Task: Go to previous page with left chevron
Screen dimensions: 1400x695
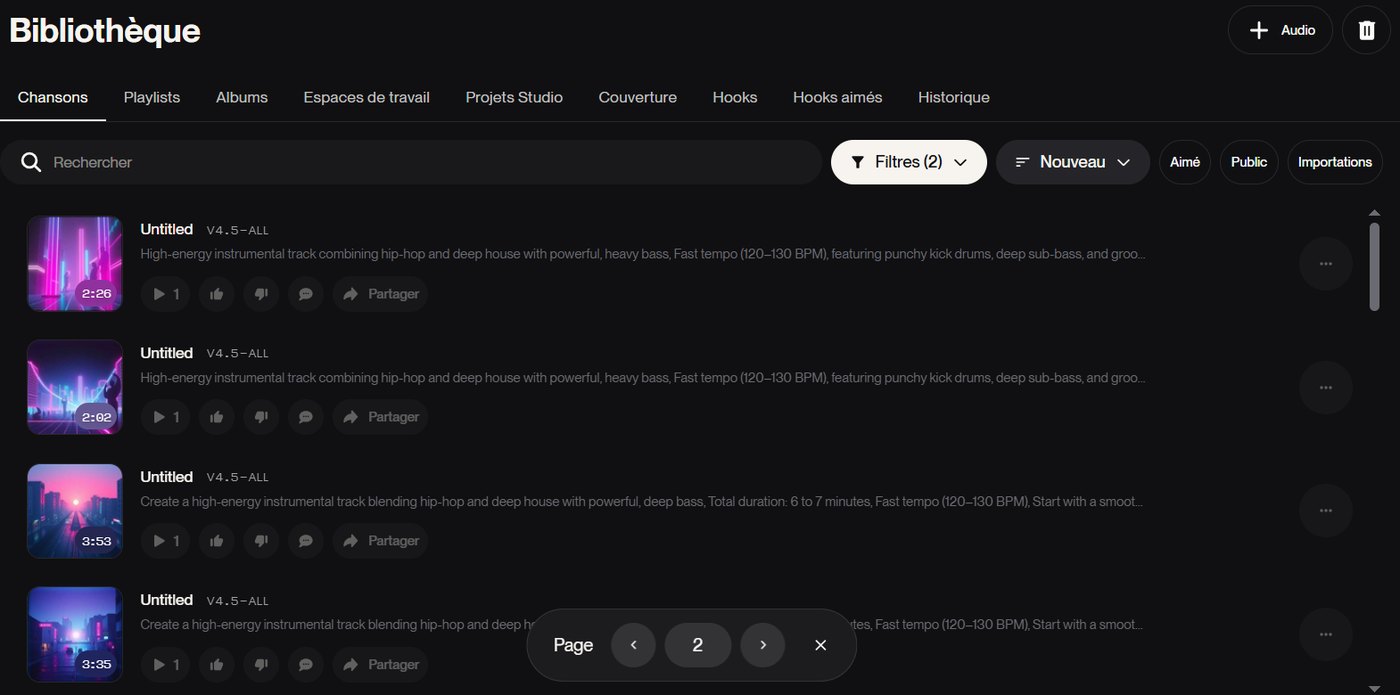Action: [633, 645]
